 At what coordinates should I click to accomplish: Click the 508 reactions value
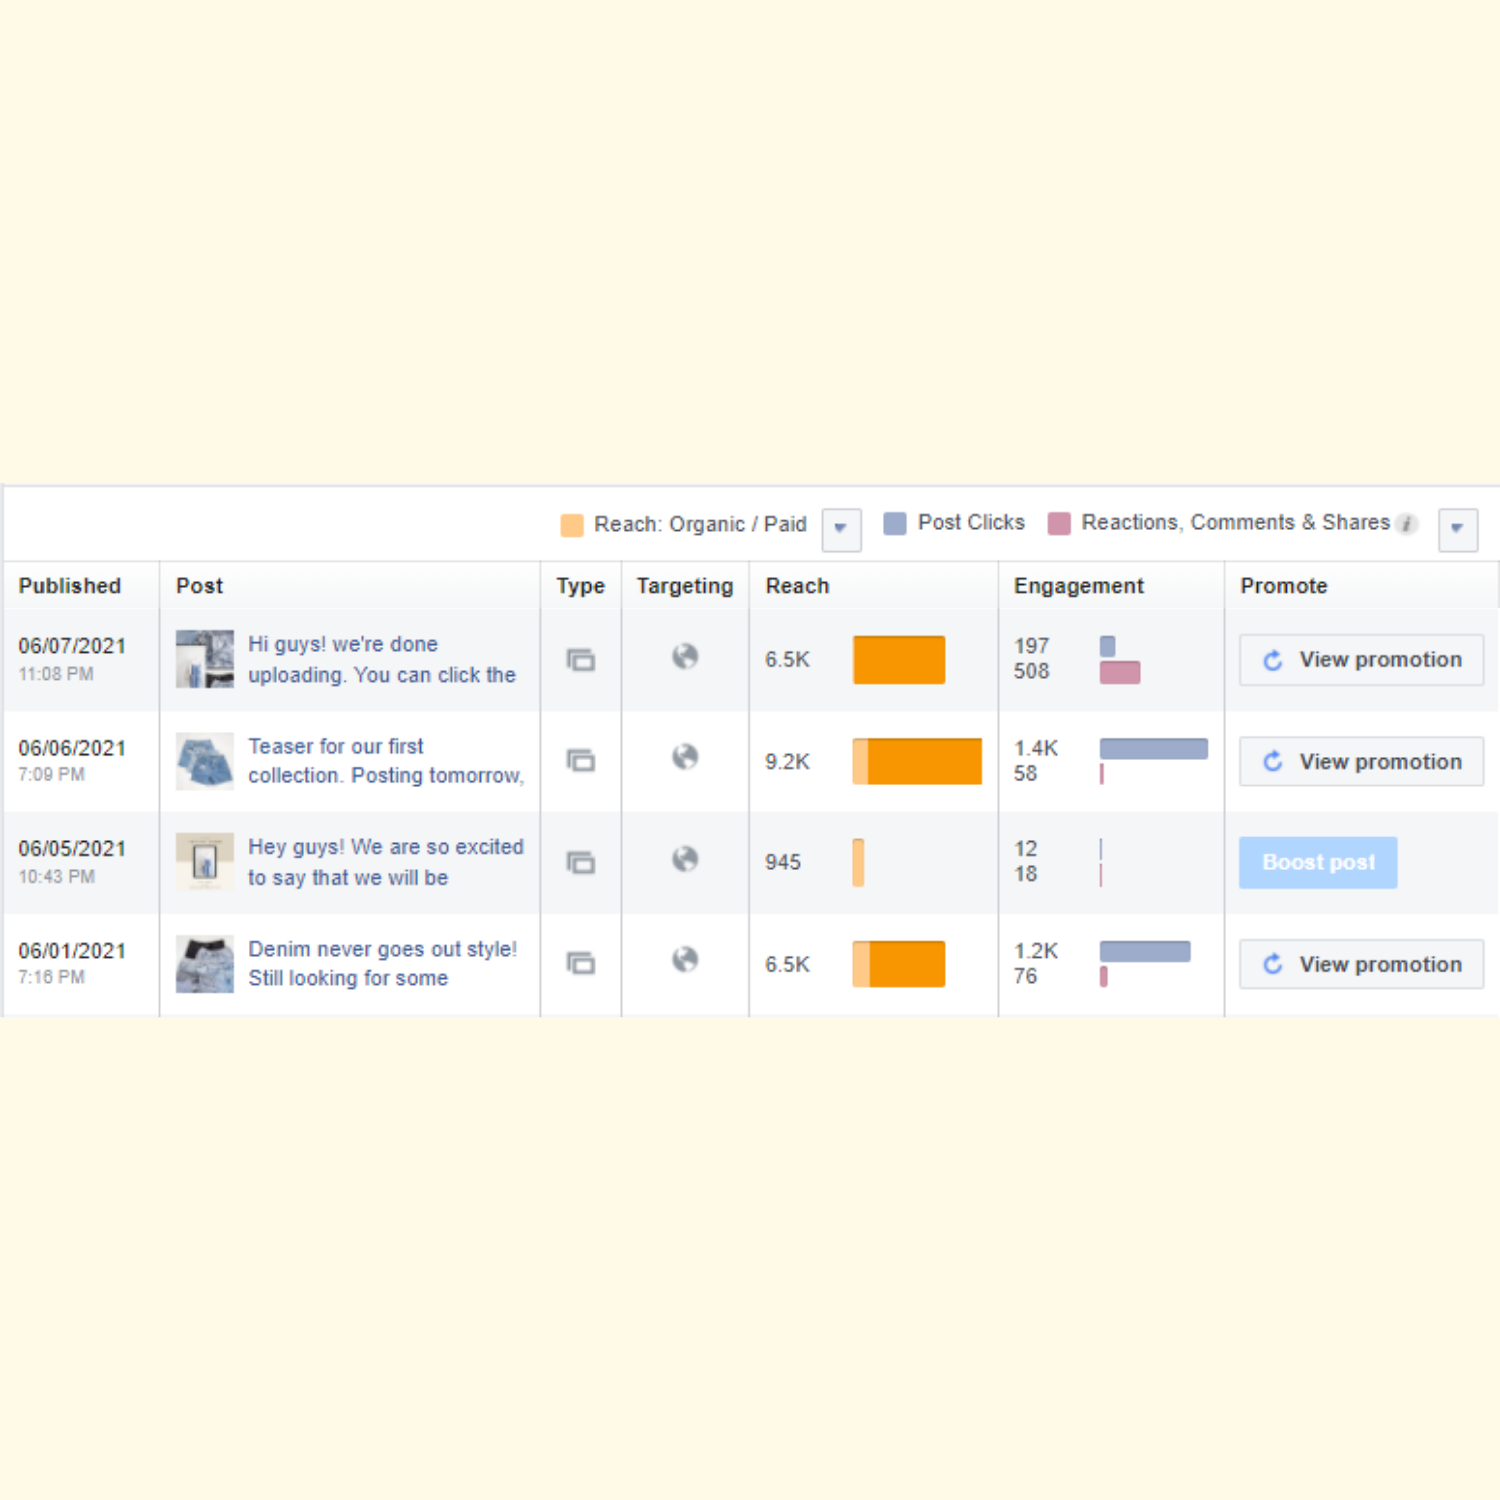point(1032,671)
